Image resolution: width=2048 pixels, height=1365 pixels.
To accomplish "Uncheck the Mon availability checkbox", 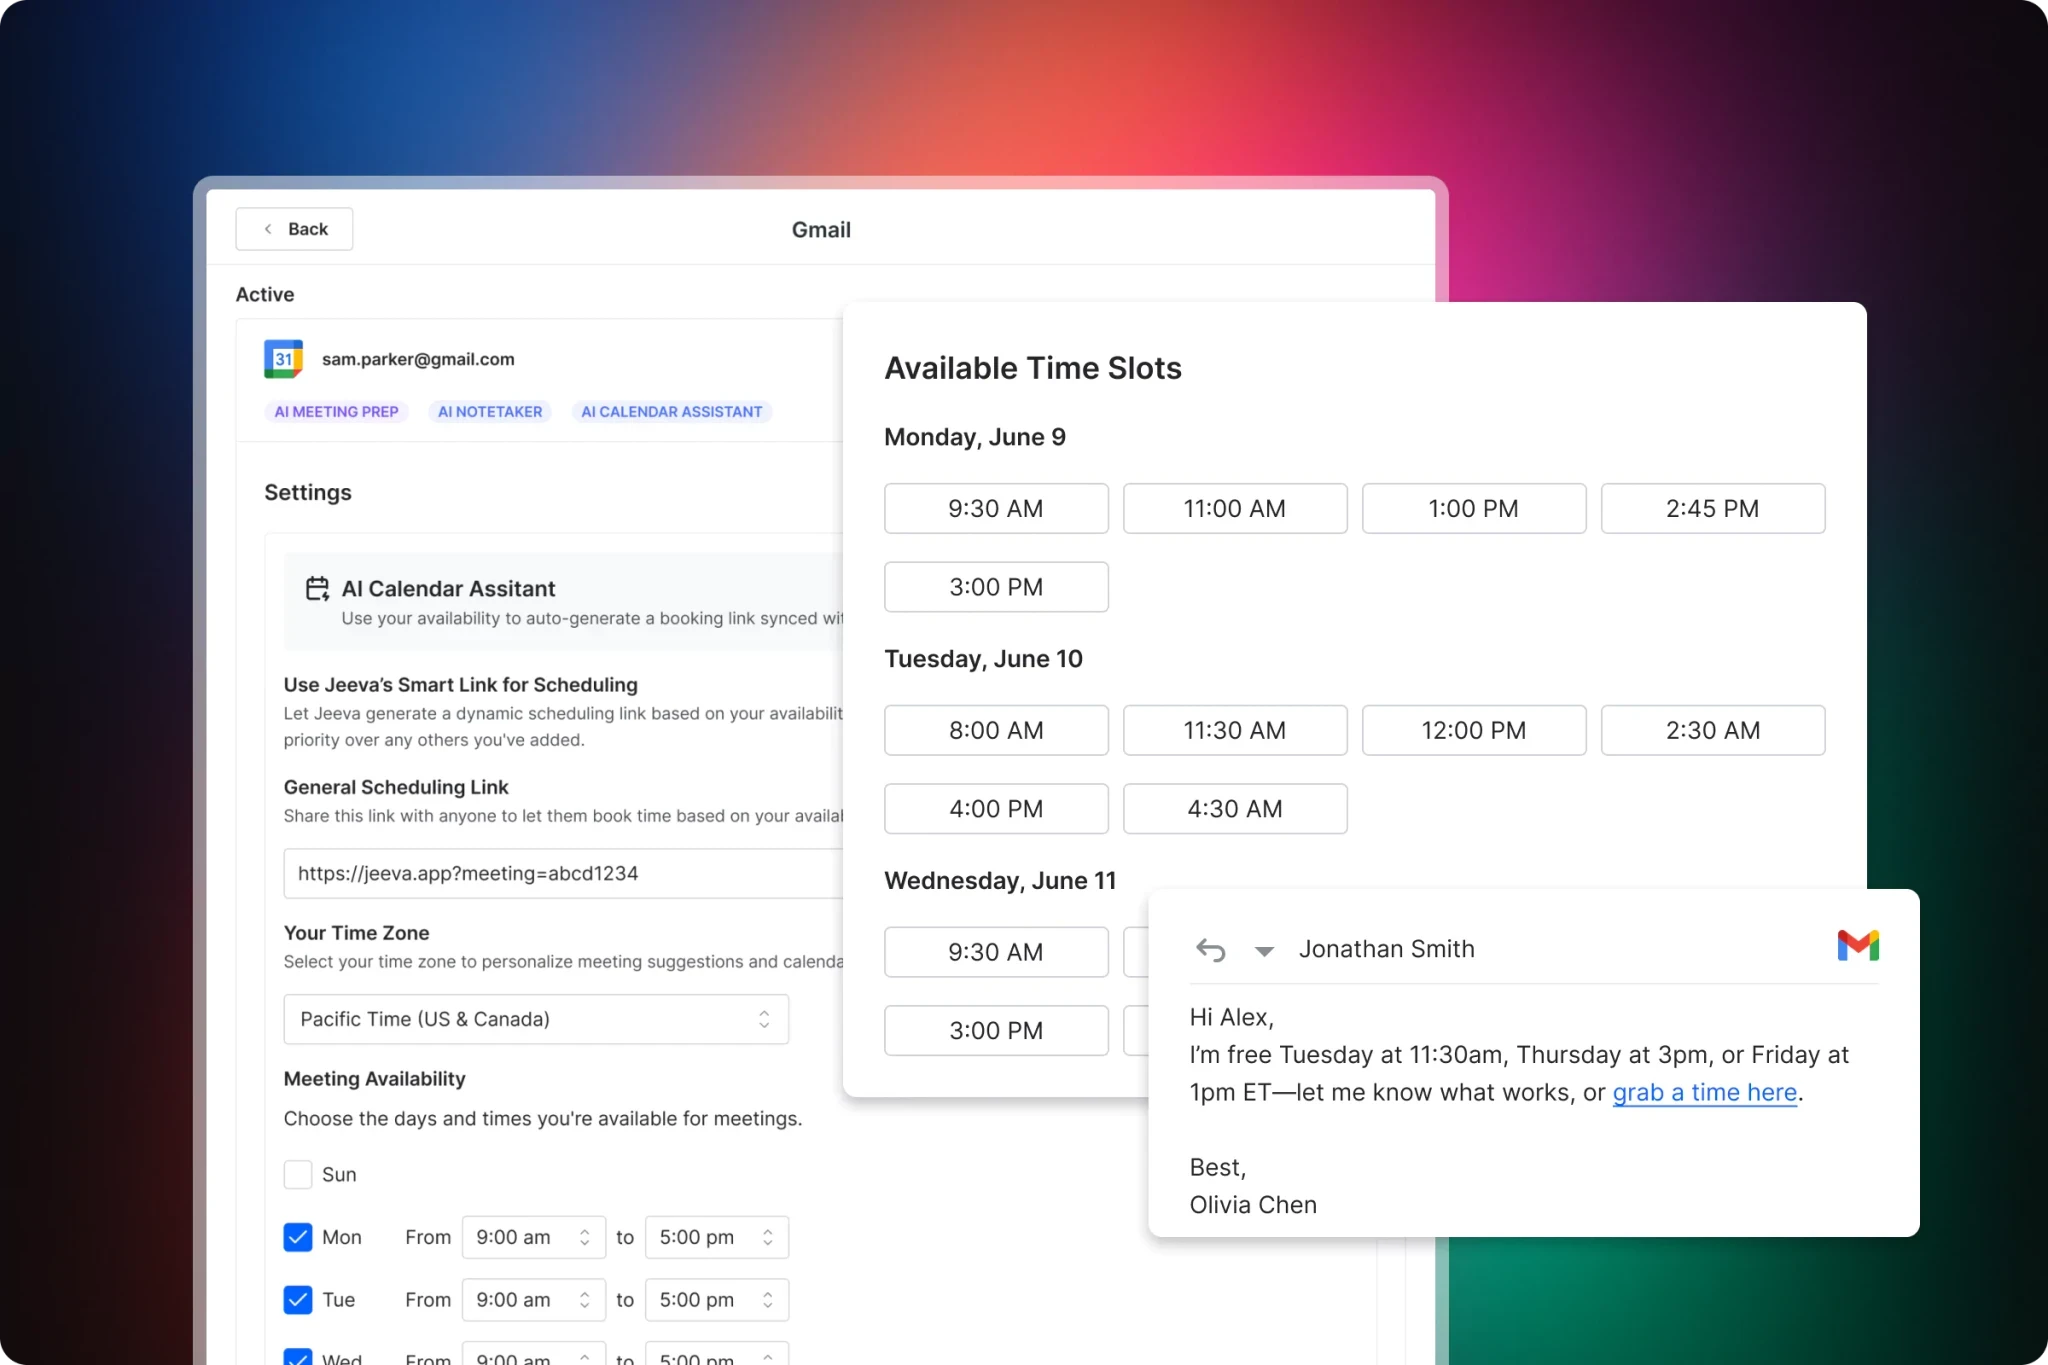I will [x=298, y=1237].
